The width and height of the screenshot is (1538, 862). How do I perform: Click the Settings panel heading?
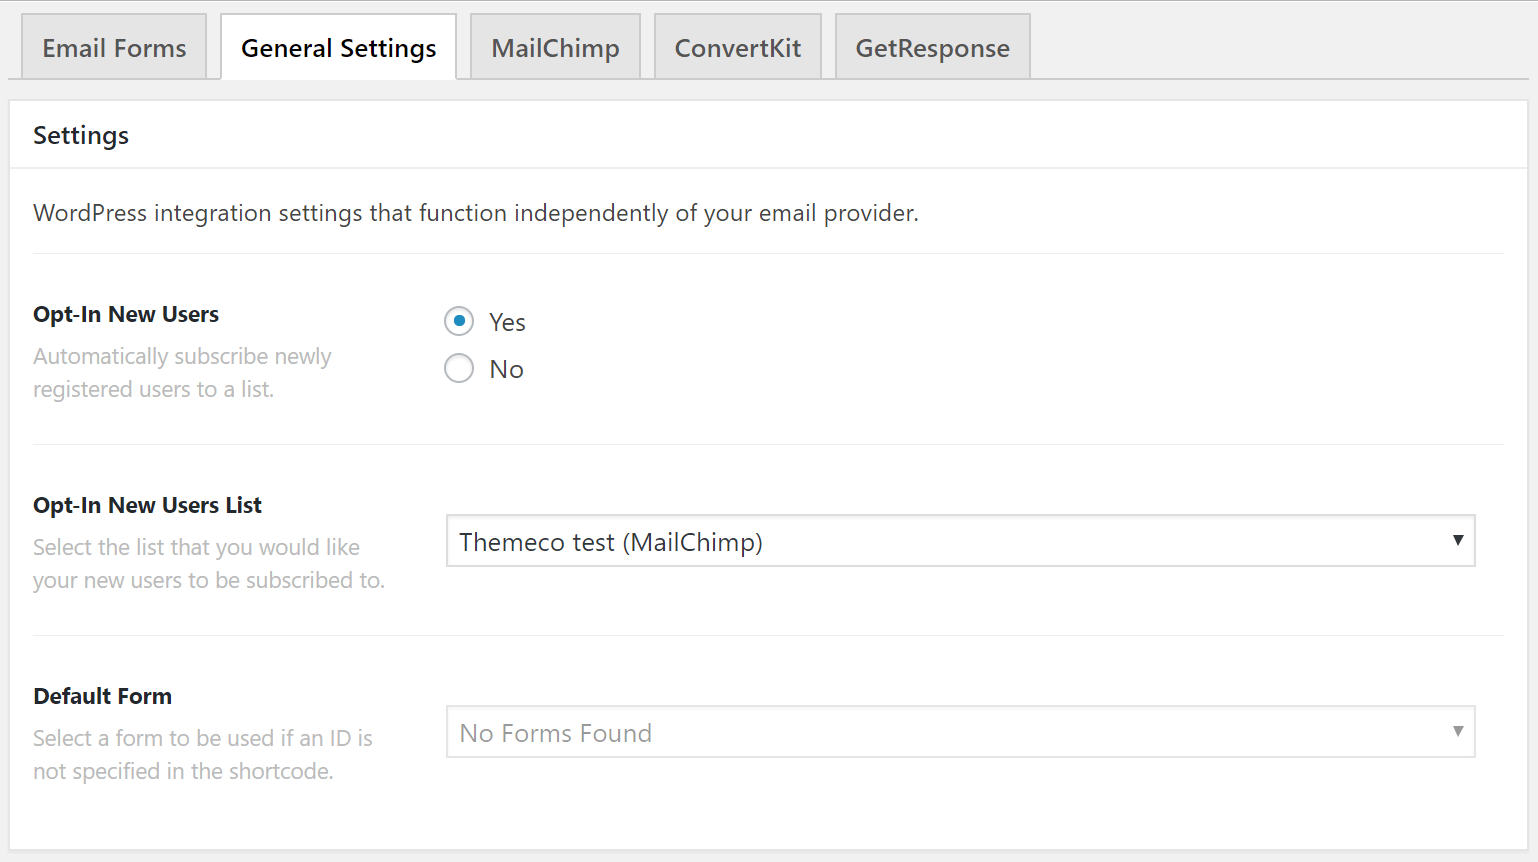[x=80, y=135]
